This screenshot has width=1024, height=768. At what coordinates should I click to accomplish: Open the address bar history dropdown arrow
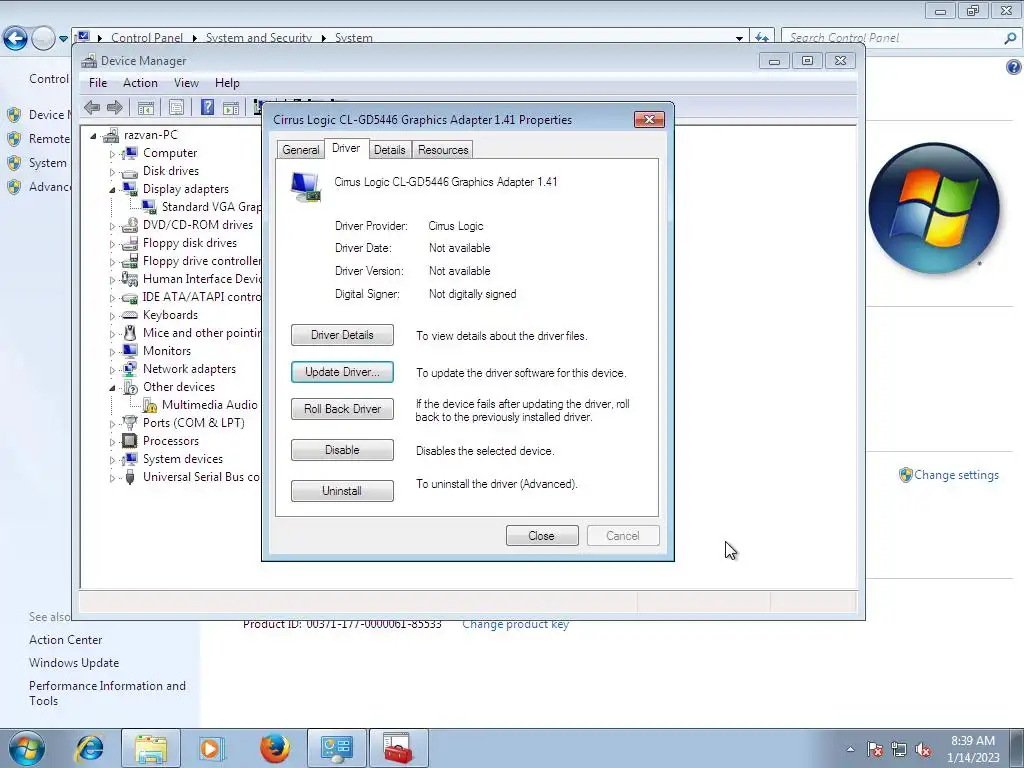click(x=739, y=39)
